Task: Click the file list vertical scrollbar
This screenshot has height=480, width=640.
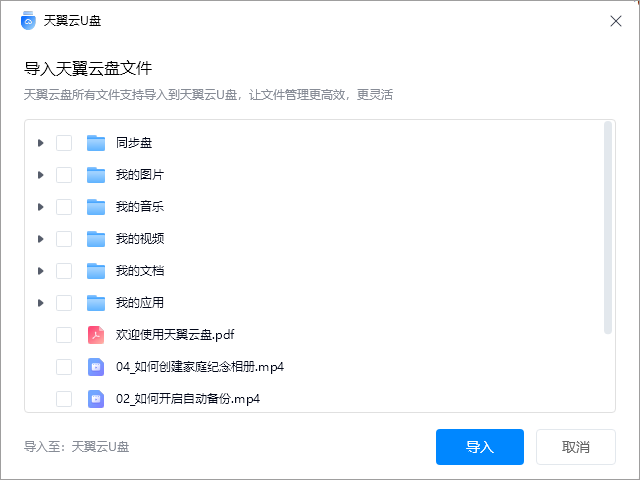Action: [608, 227]
